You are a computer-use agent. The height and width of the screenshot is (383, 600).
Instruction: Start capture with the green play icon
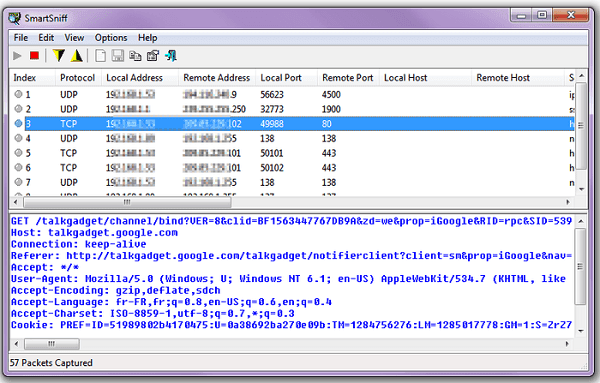(17, 56)
